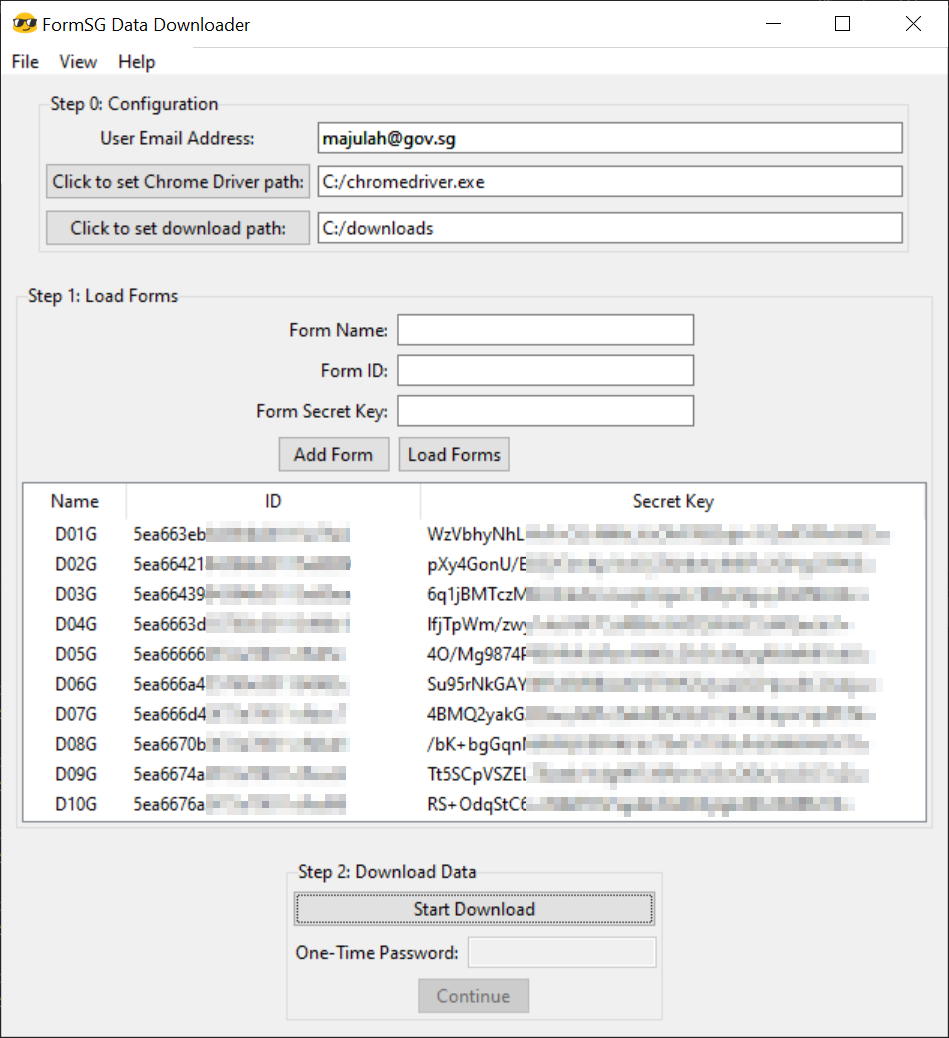Image resolution: width=949 pixels, height=1038 pixels.
Task: Minimize the FormSG Data Downloader window
Action: click(773, 24)
